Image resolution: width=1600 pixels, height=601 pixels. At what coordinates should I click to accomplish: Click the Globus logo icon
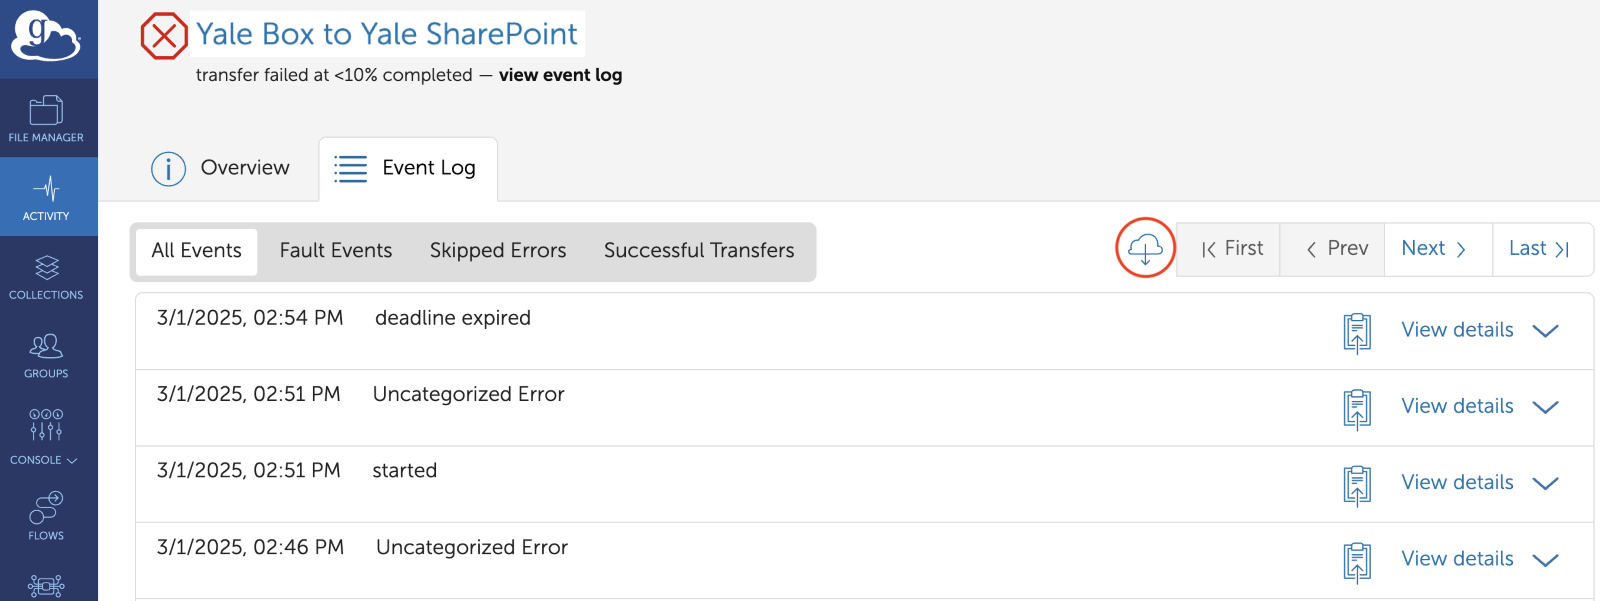(x=46, y=38)
